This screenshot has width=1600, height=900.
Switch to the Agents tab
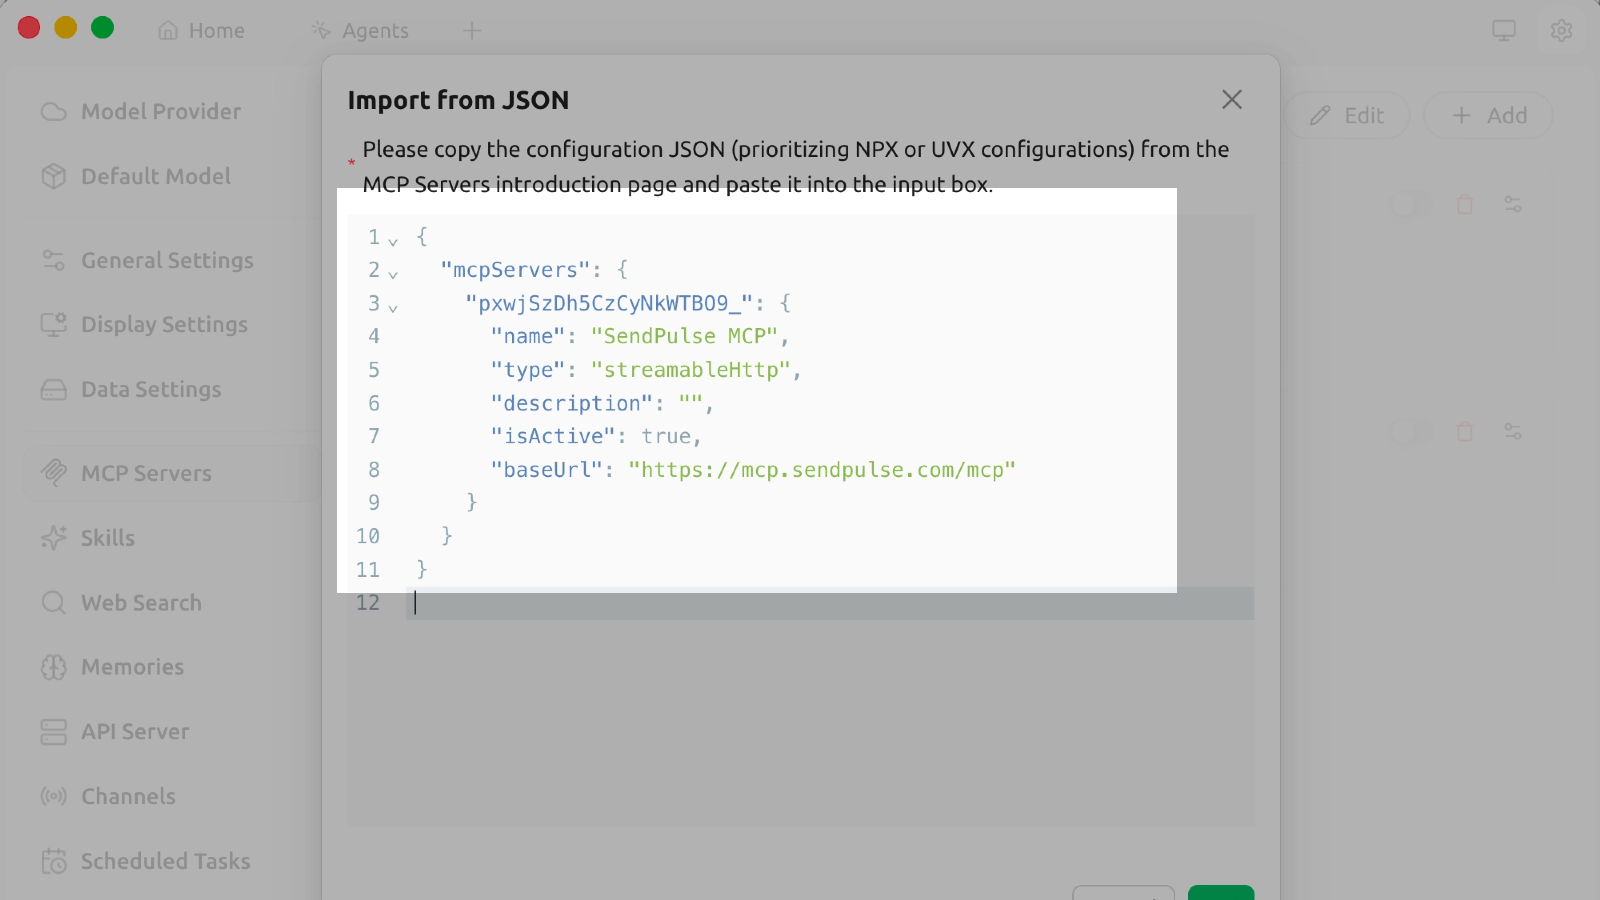pos(360,31)
